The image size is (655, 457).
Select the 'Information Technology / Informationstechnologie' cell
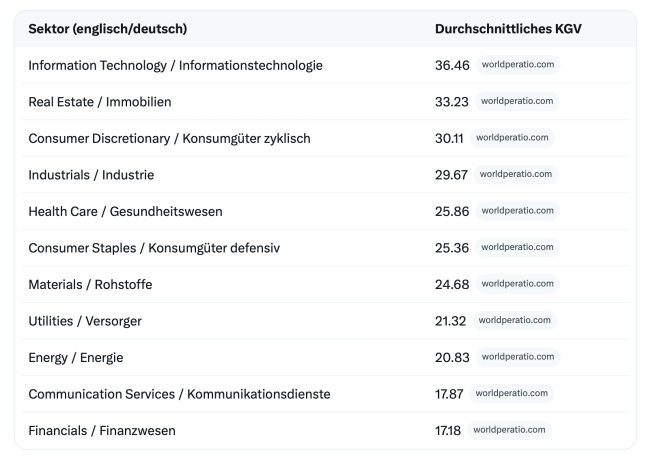click(175, 65)
